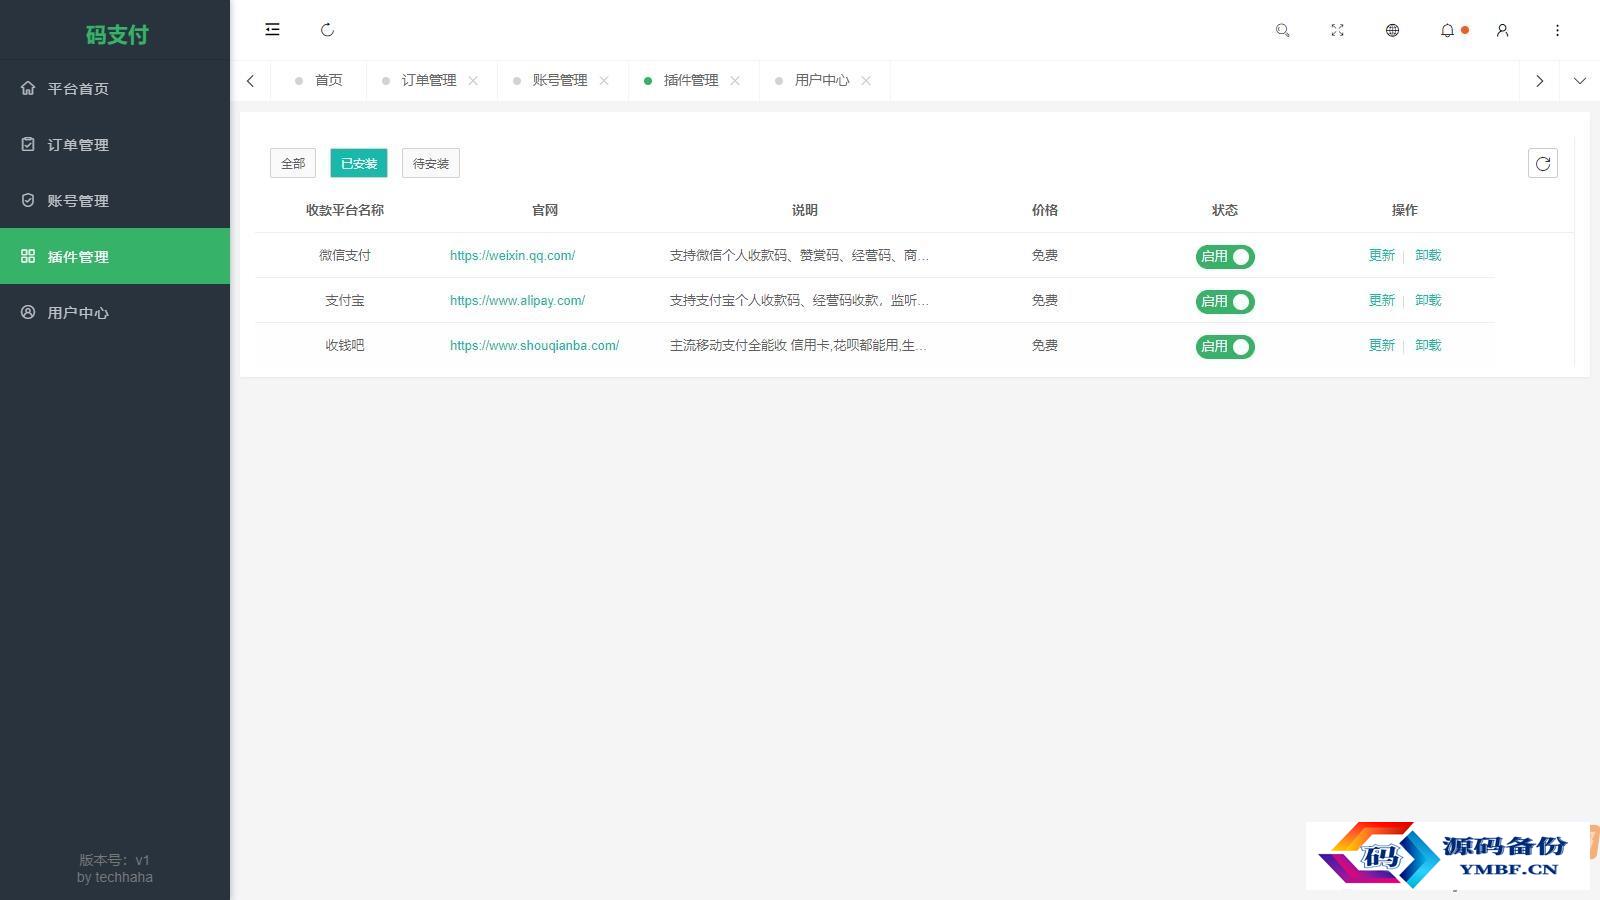Click the 收钱吧 name cell
The width and height of the screenshot is (1600, 900).
(x=345, y=345)
